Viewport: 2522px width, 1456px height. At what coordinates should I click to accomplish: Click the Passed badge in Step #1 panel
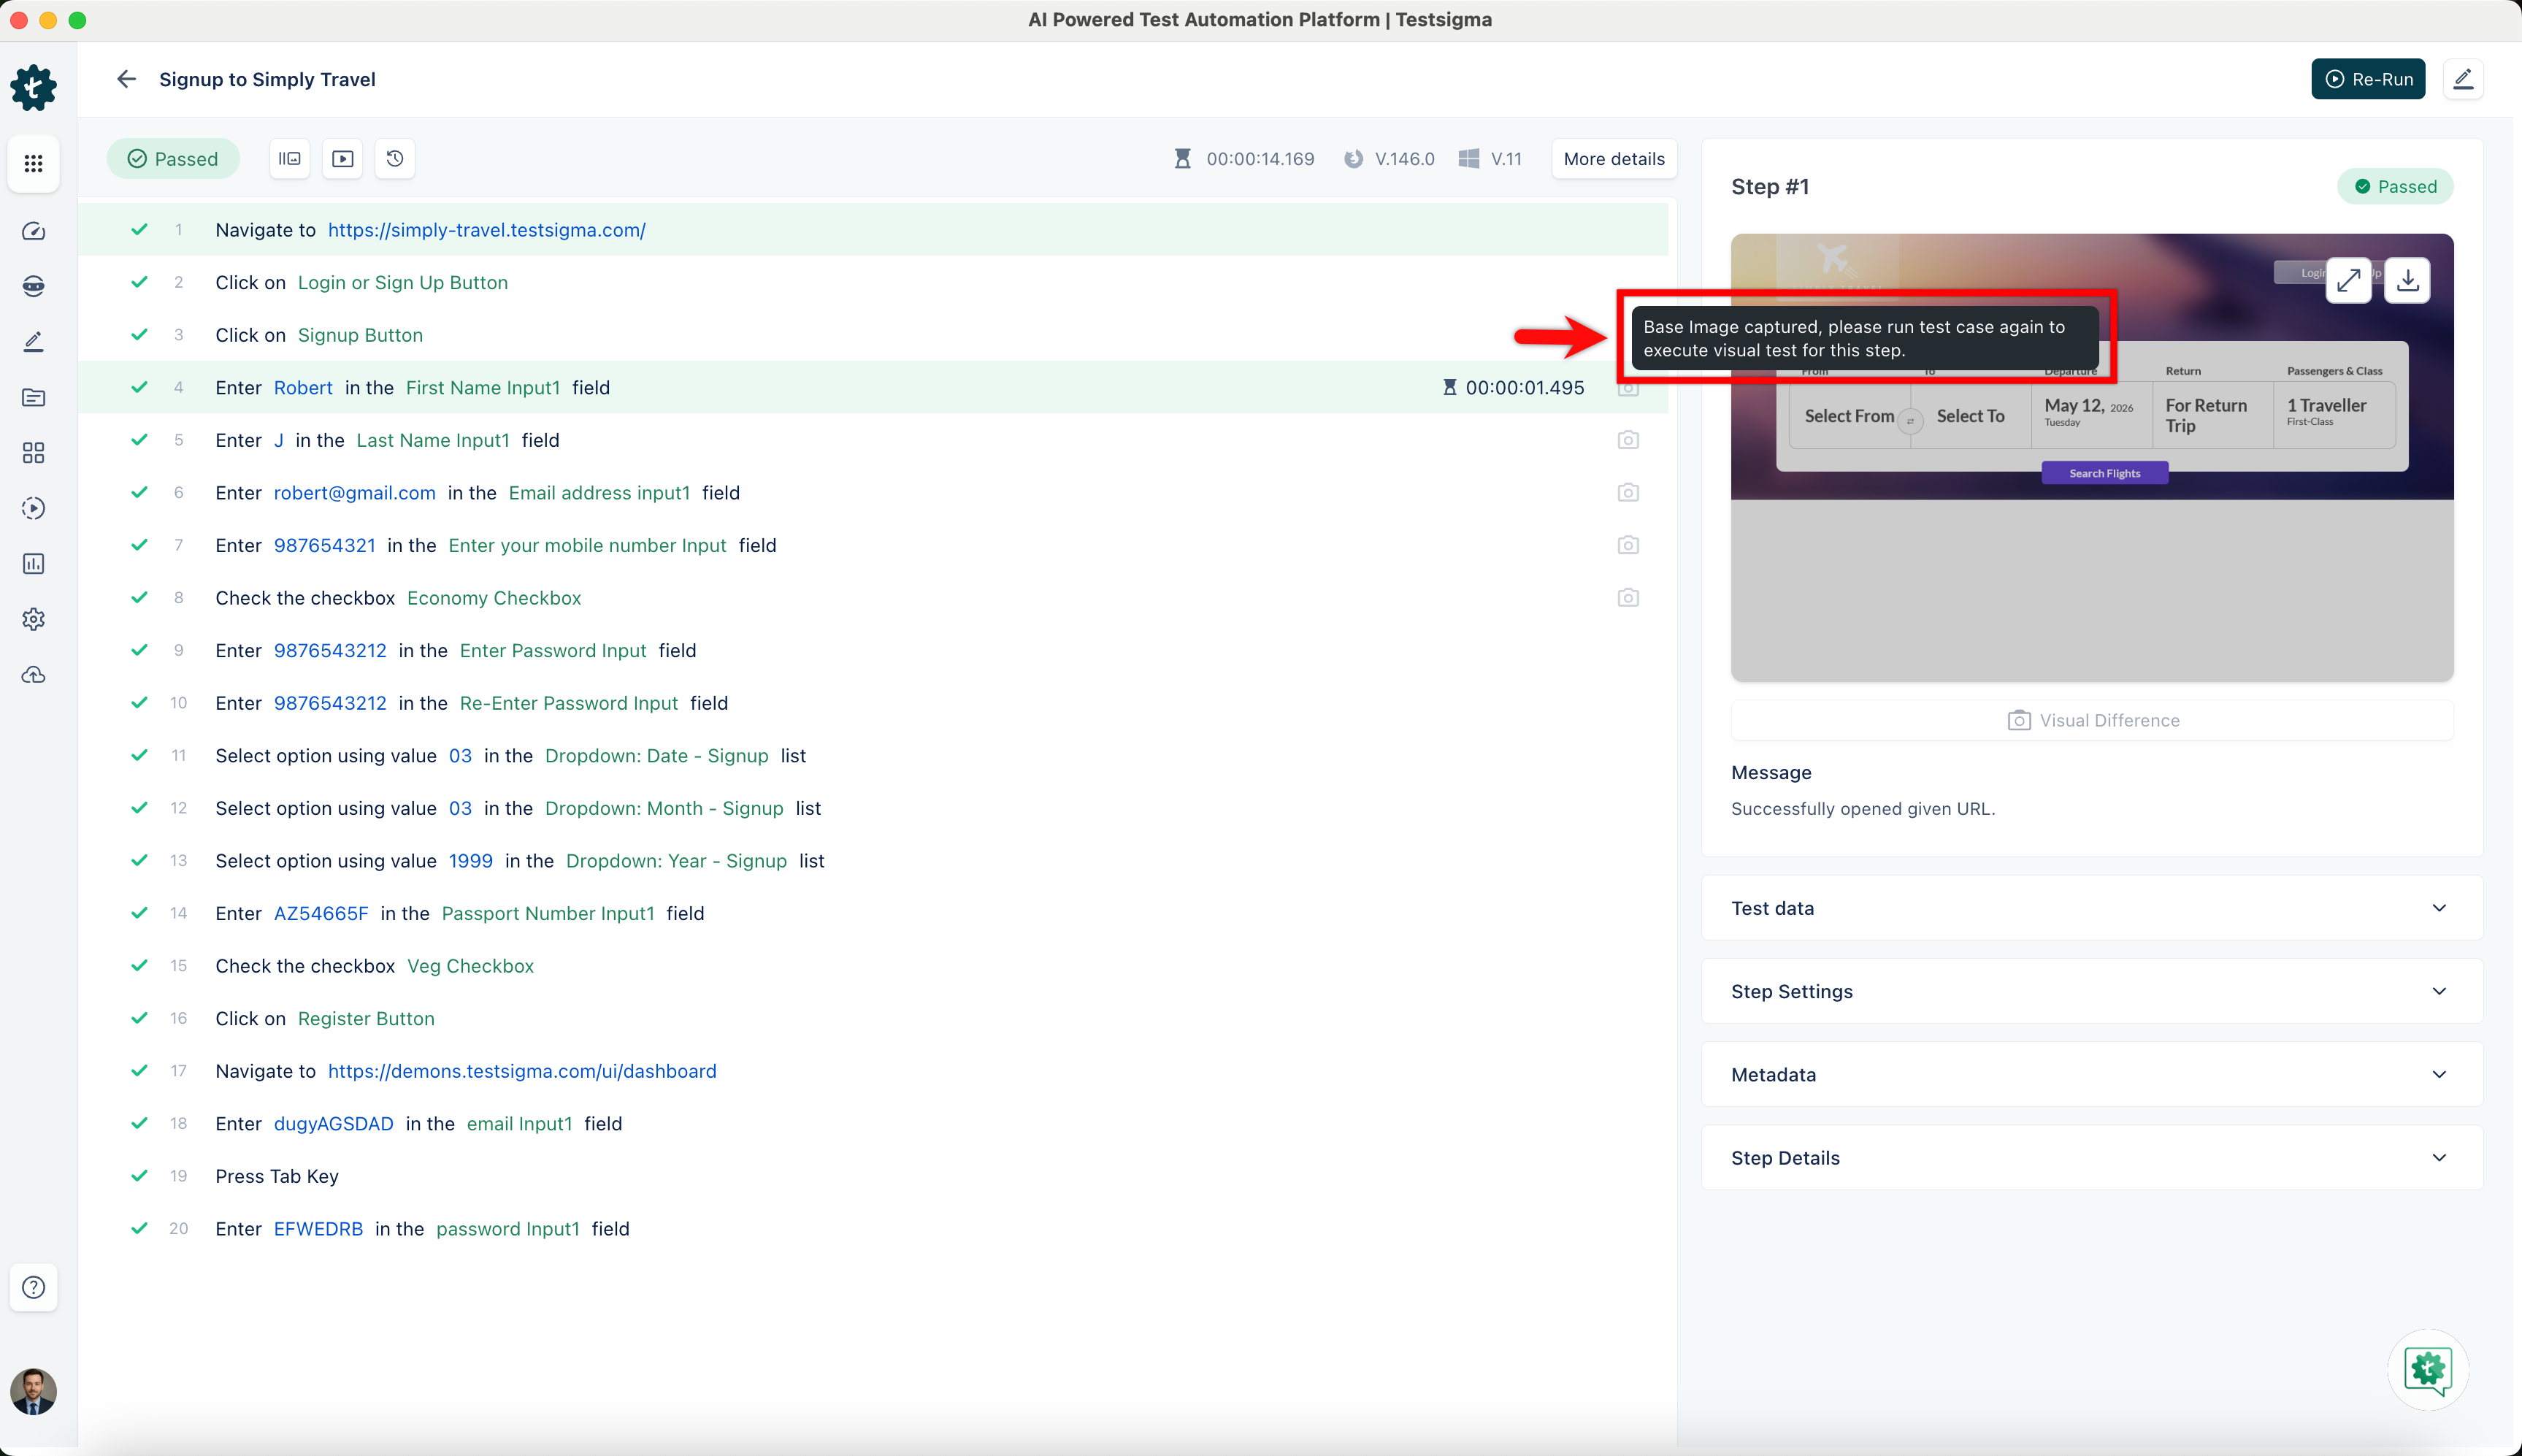click(x=2395, y=187)
